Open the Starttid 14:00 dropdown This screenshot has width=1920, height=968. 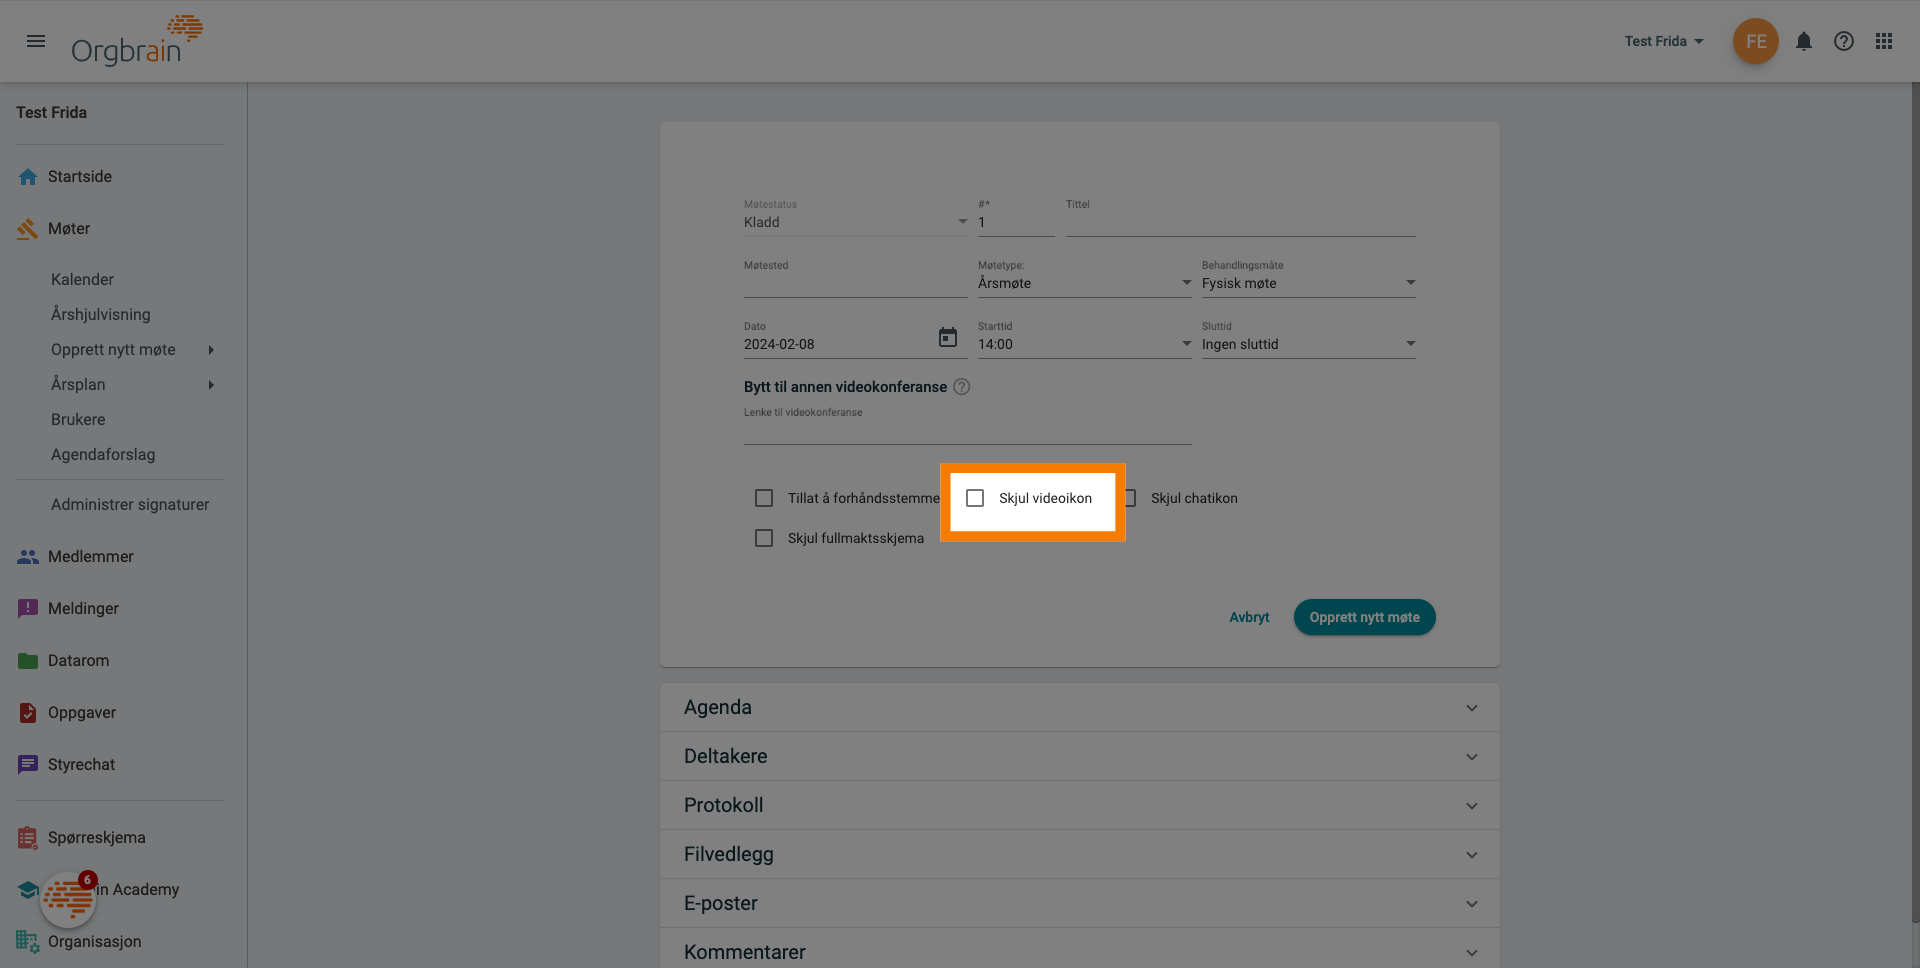pos(1084,344)
